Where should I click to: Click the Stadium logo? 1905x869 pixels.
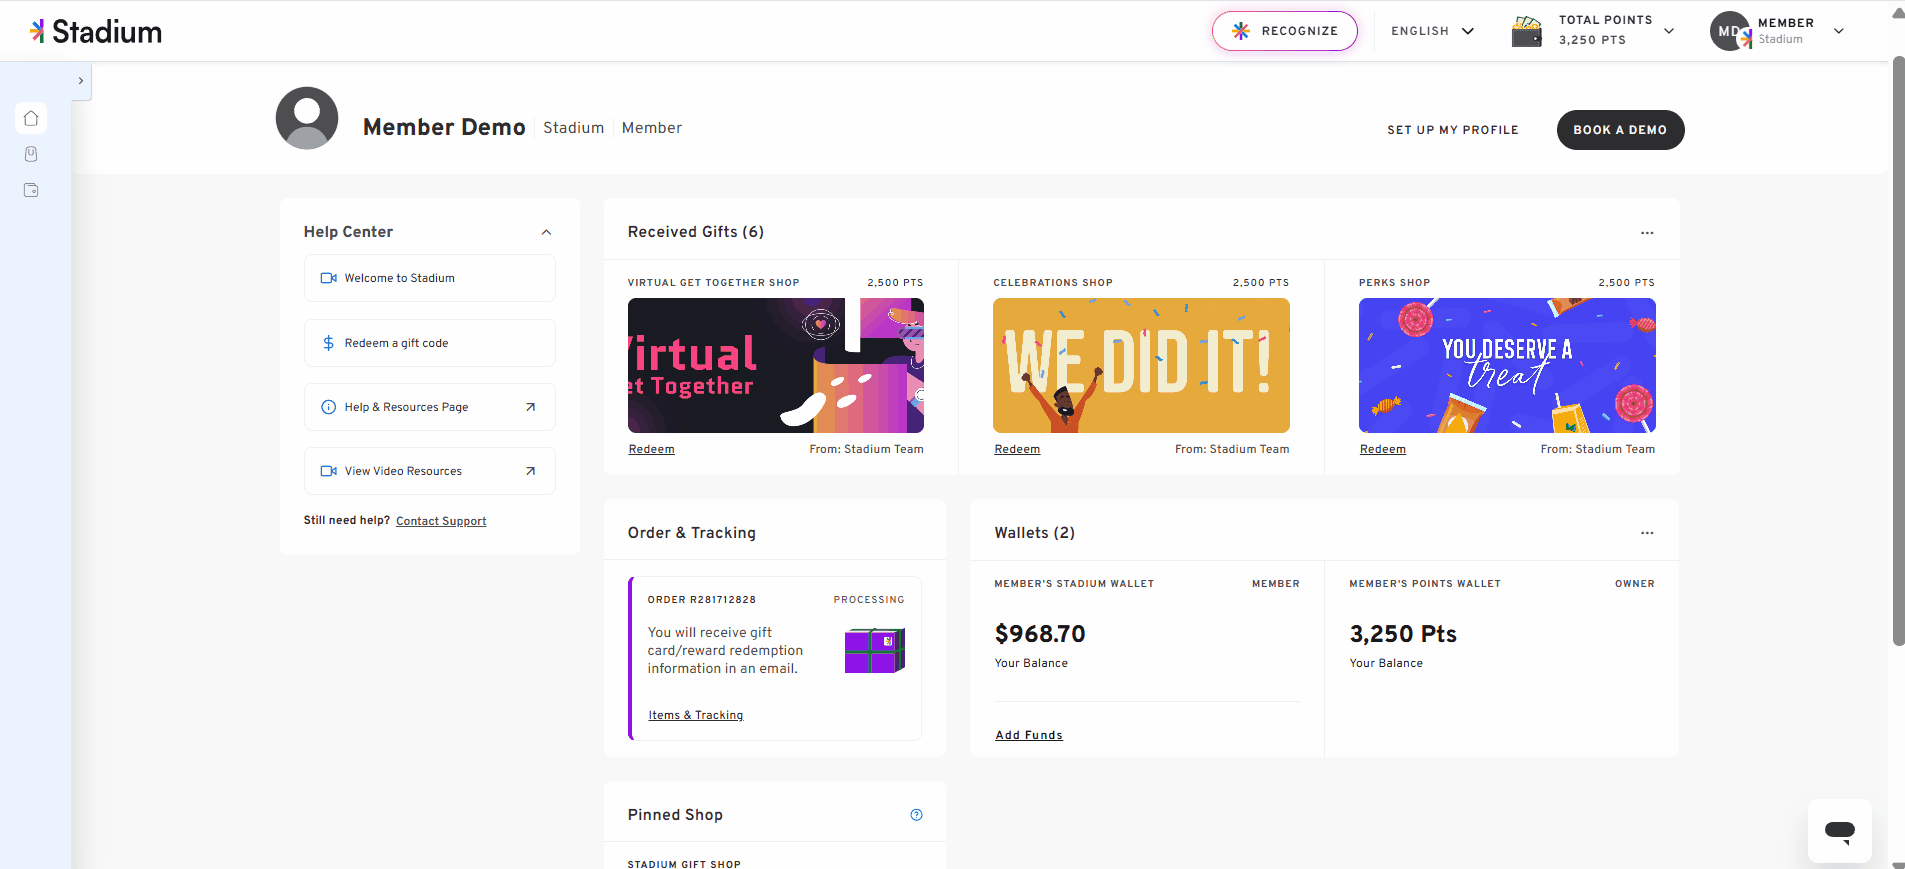[x=96, y=32]
